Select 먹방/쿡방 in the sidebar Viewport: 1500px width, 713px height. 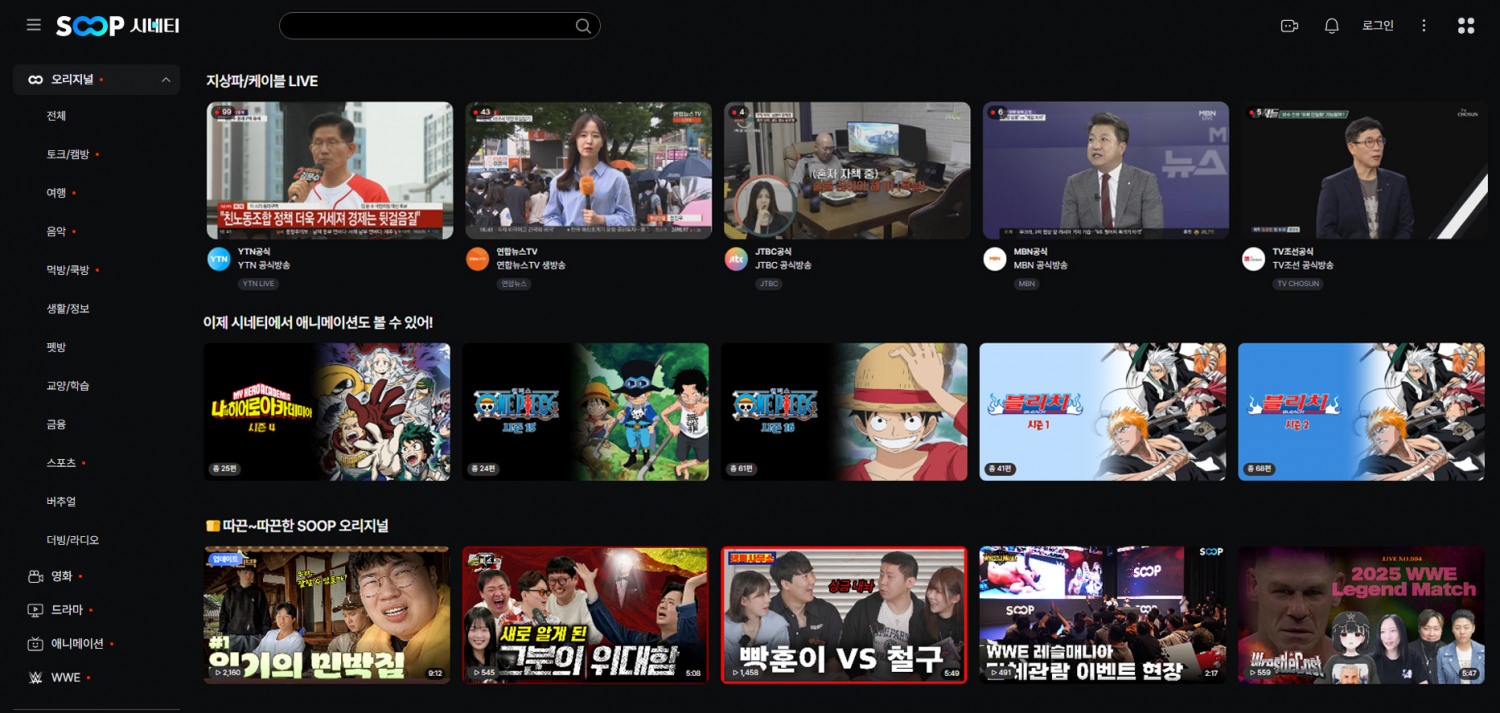(67, 270)
